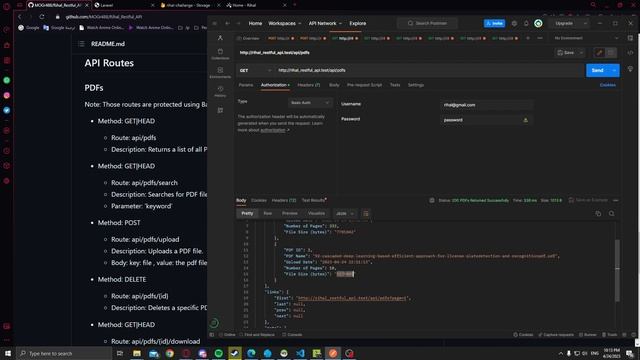This screenshot has height=360, width=640.
Task: Reload the GitHub page in browser
Action: 42,17
